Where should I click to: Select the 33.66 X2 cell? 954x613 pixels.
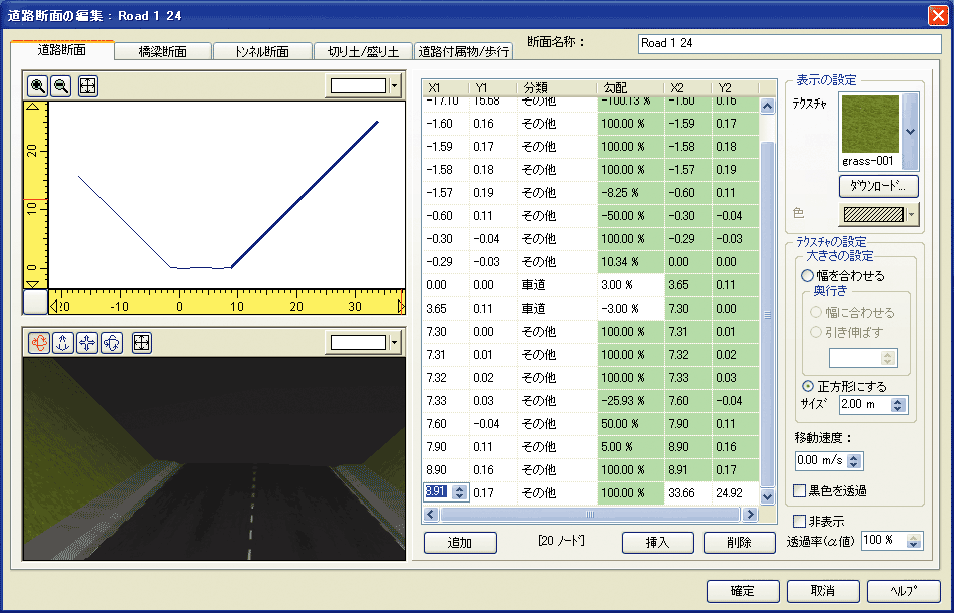pyautogui.click(x=688, y=493)
